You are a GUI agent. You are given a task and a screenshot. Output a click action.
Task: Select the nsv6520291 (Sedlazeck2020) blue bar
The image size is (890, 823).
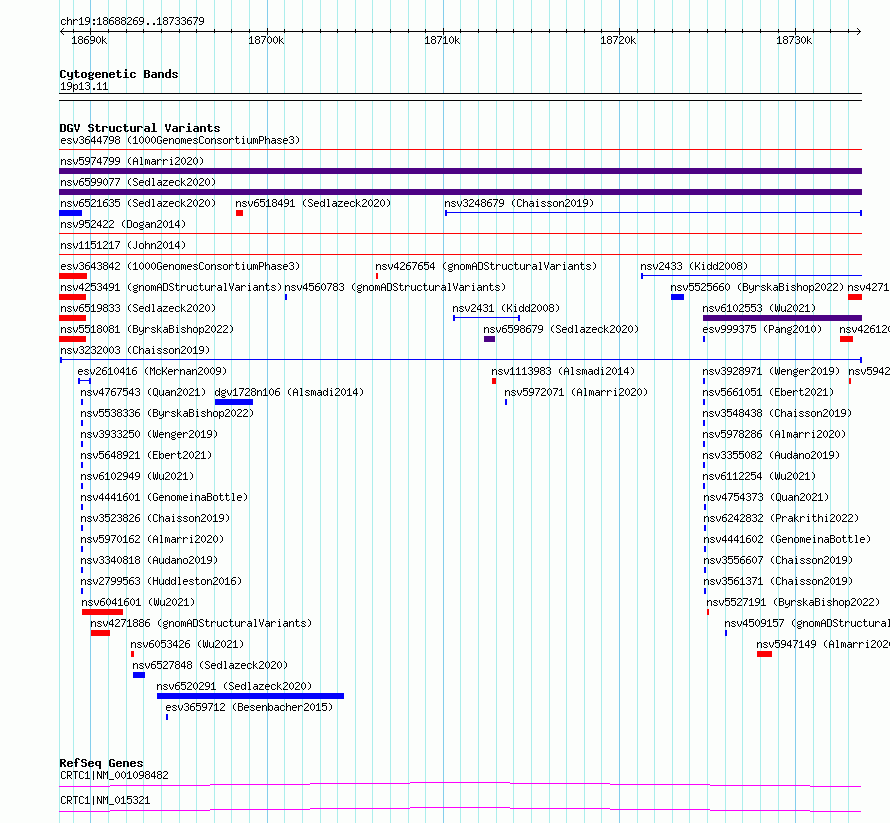(x=250, y=696)
